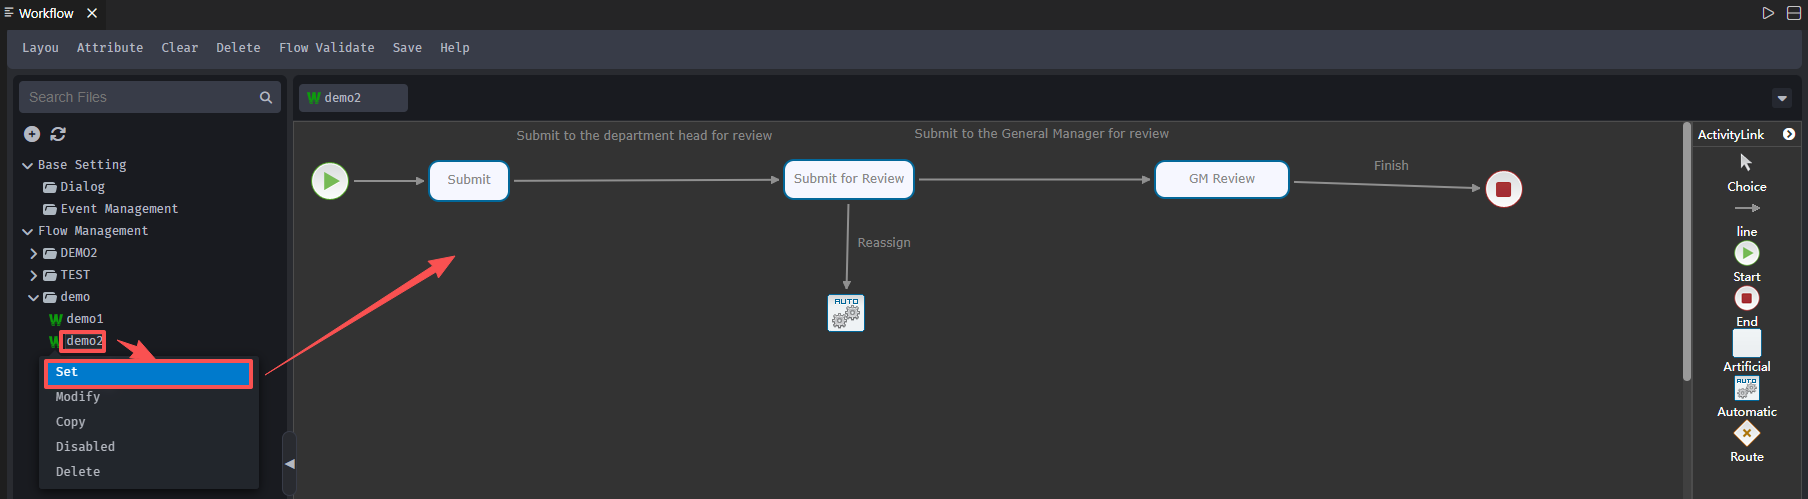Click Save in the toolbar

pos(407,48)
